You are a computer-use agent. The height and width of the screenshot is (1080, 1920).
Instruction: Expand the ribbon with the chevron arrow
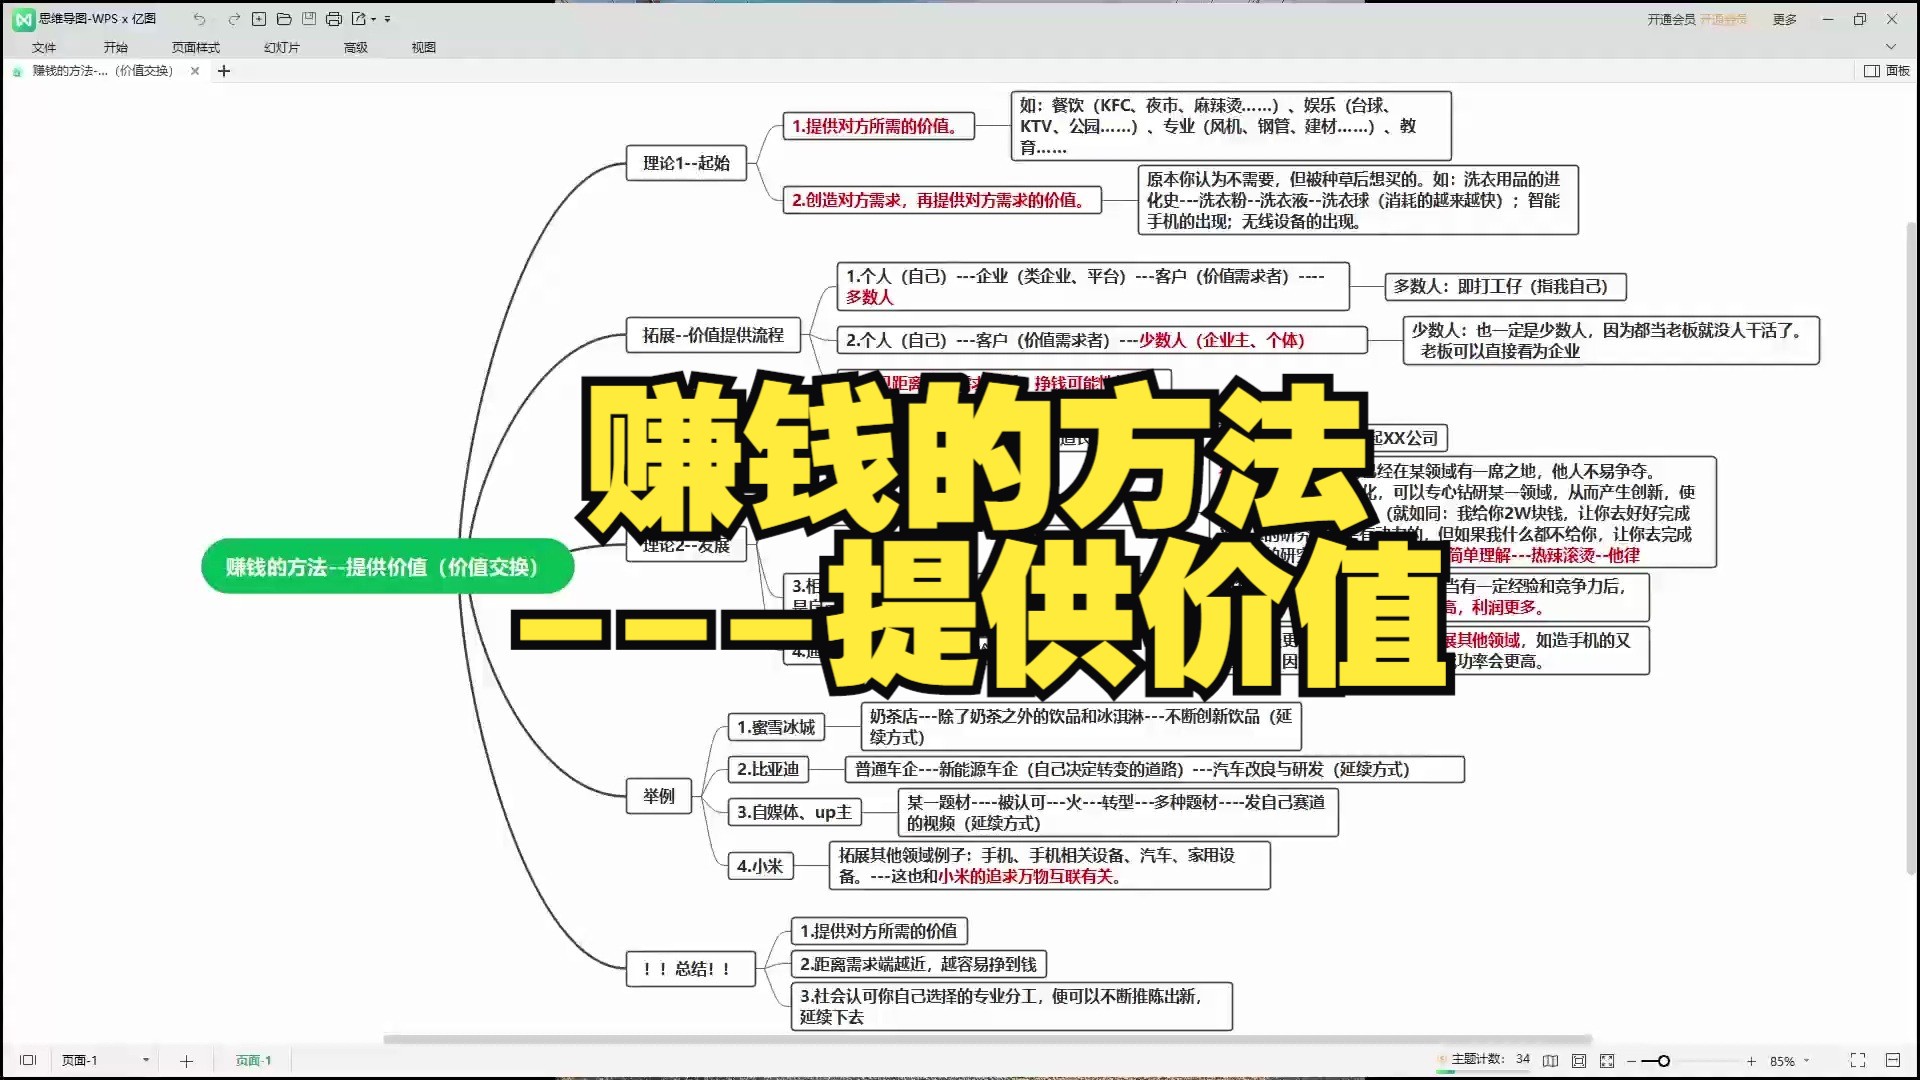pos(1891,47)
